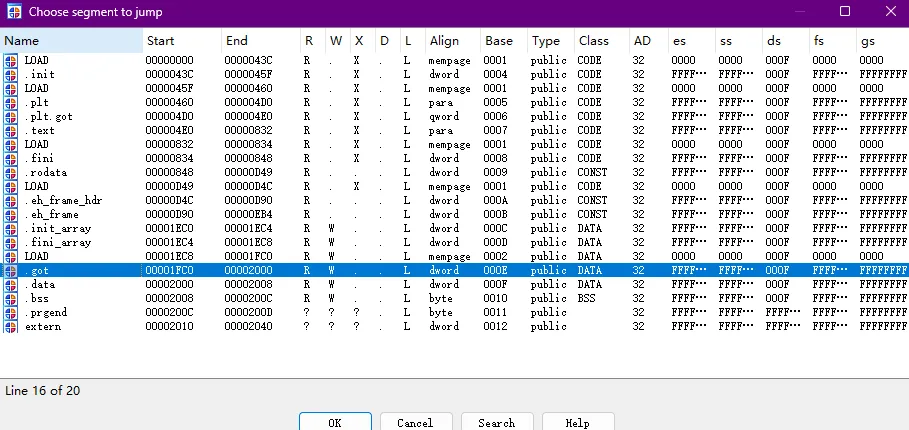The image size is (909, 430).
Task: Click icon of LOAD row starting 00000D49
Action: click(x=10, y=186)
